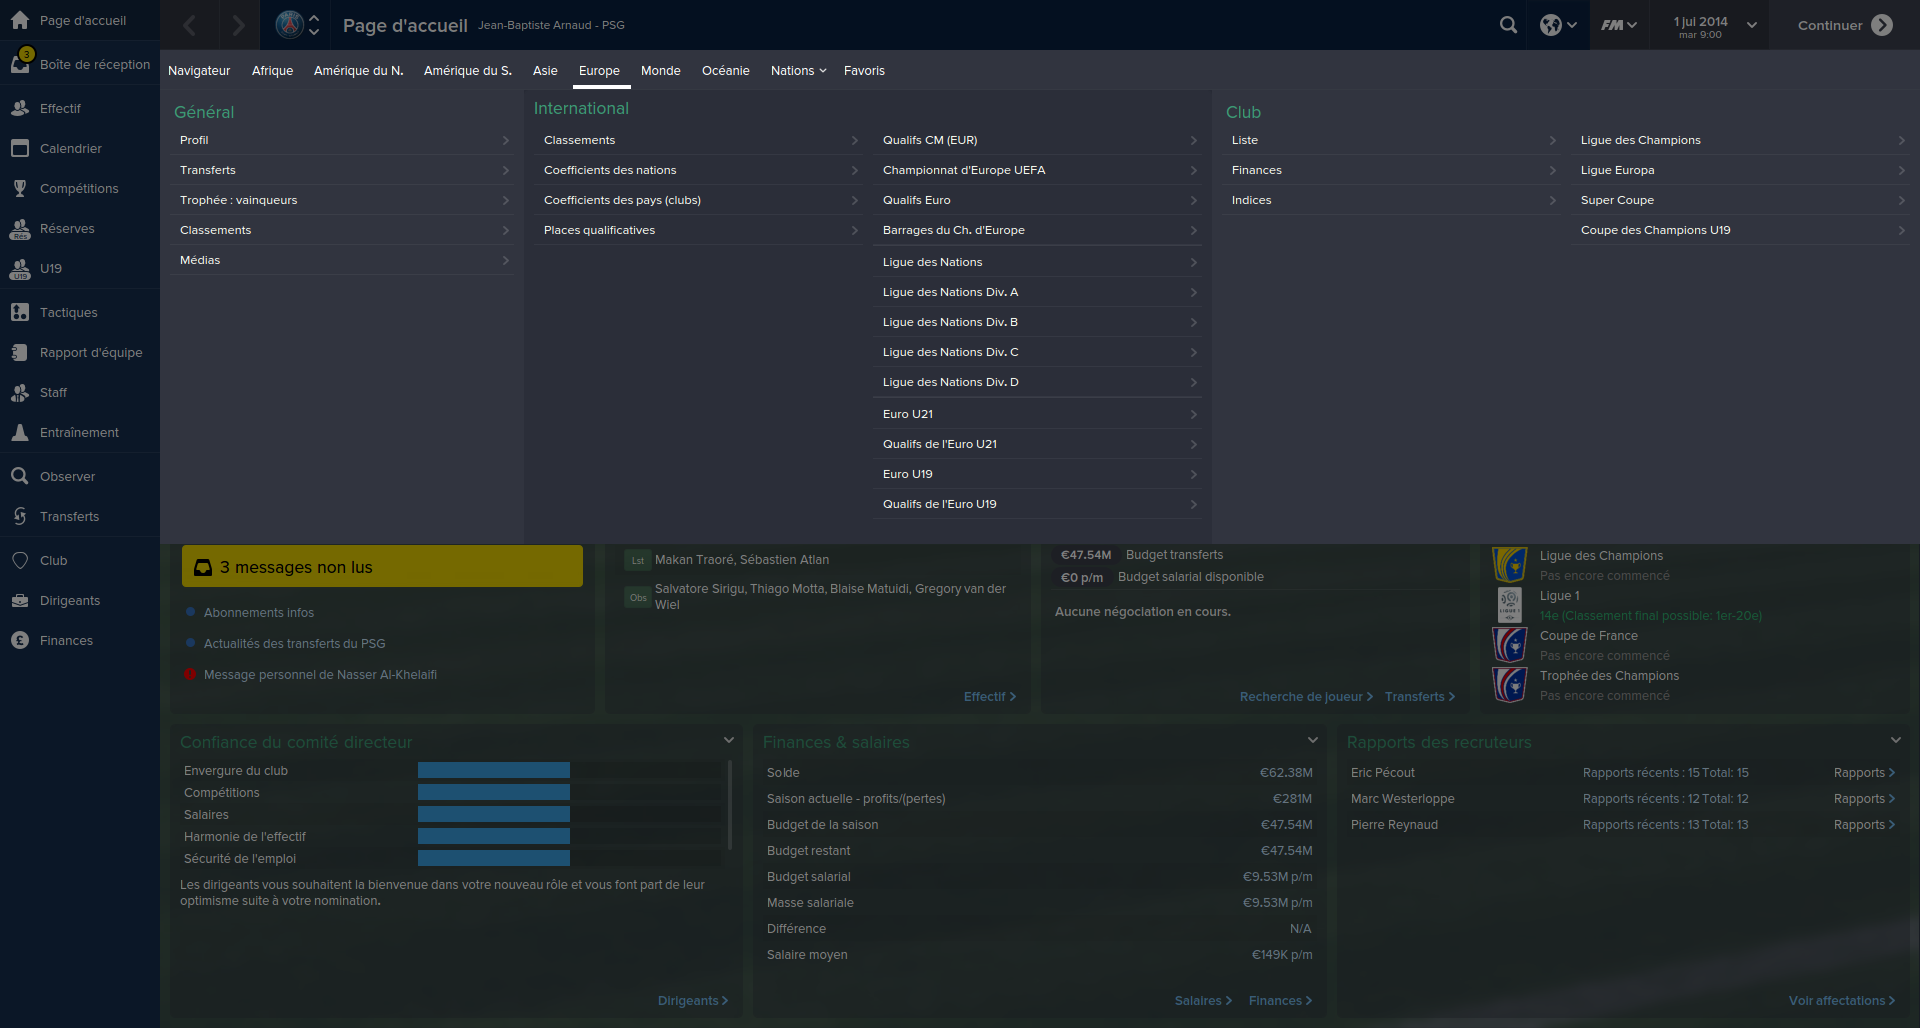The image size is (1920, 1028).
Task: Click the Sécurité de l'emploi confidence bar
Action: [x=569, y=858]
